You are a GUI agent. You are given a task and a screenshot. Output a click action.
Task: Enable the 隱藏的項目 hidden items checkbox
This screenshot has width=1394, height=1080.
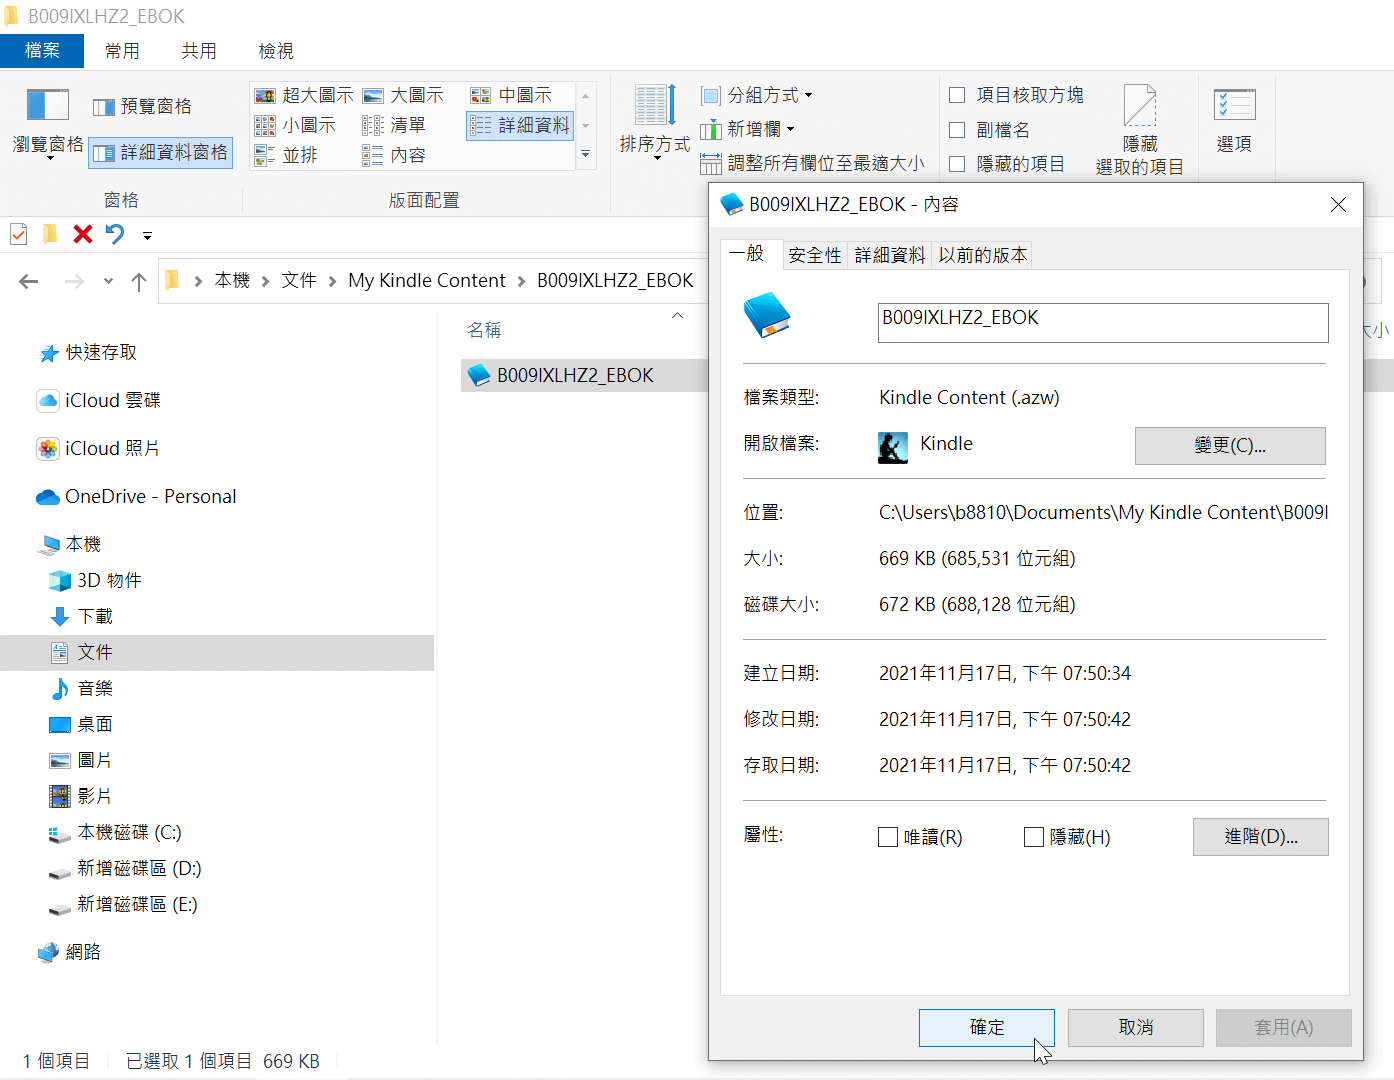[957, 164]
